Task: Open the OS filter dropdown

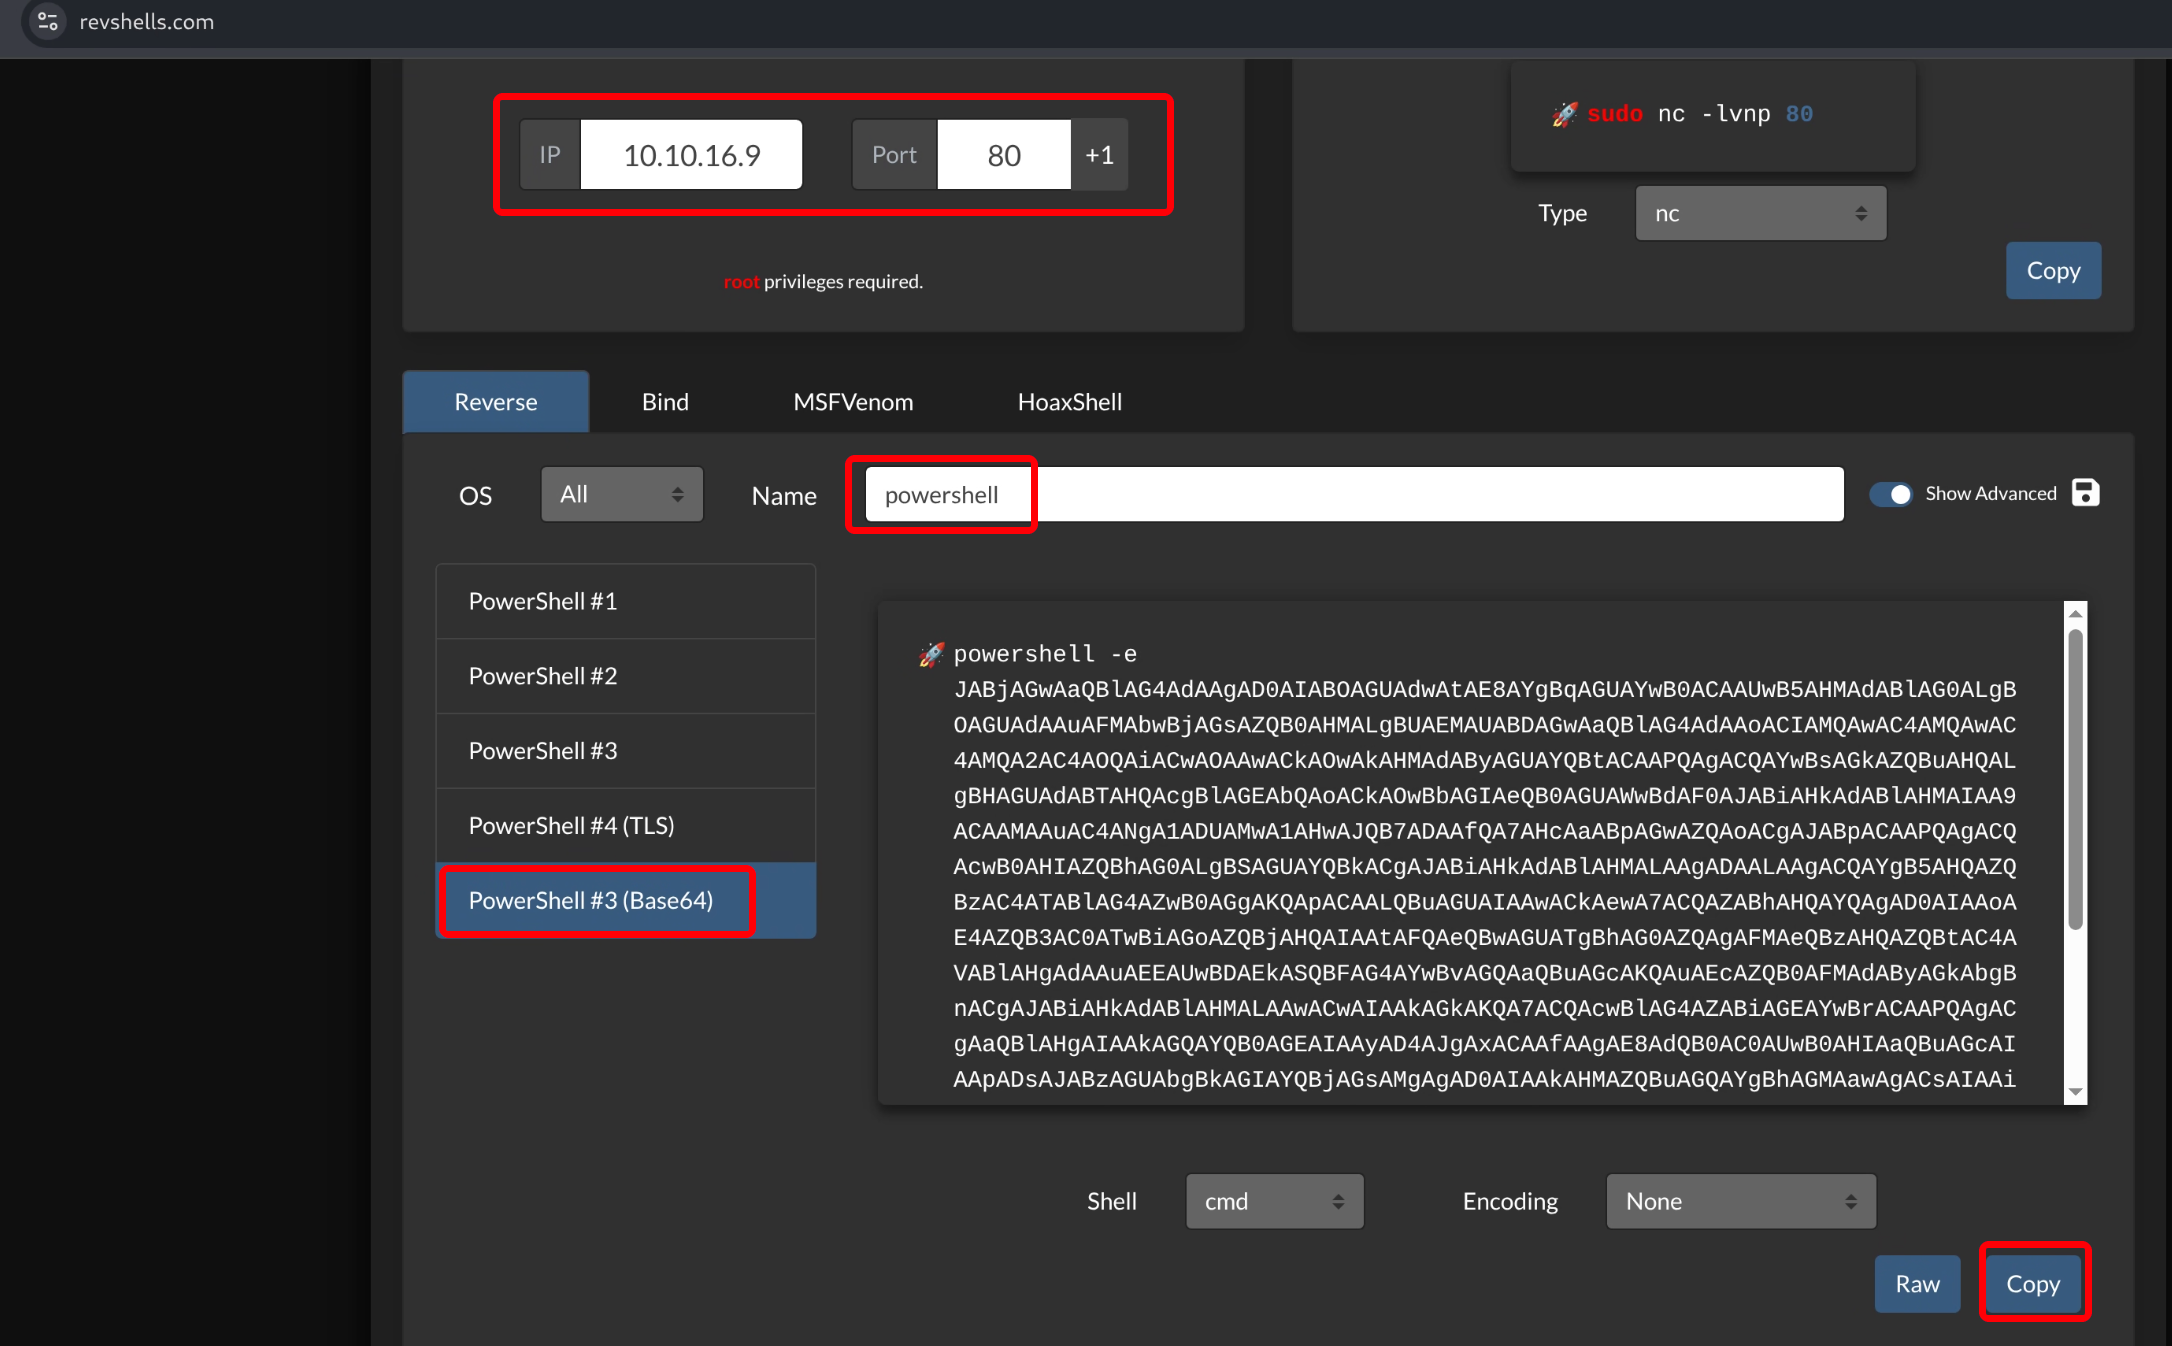Action: 621,494
